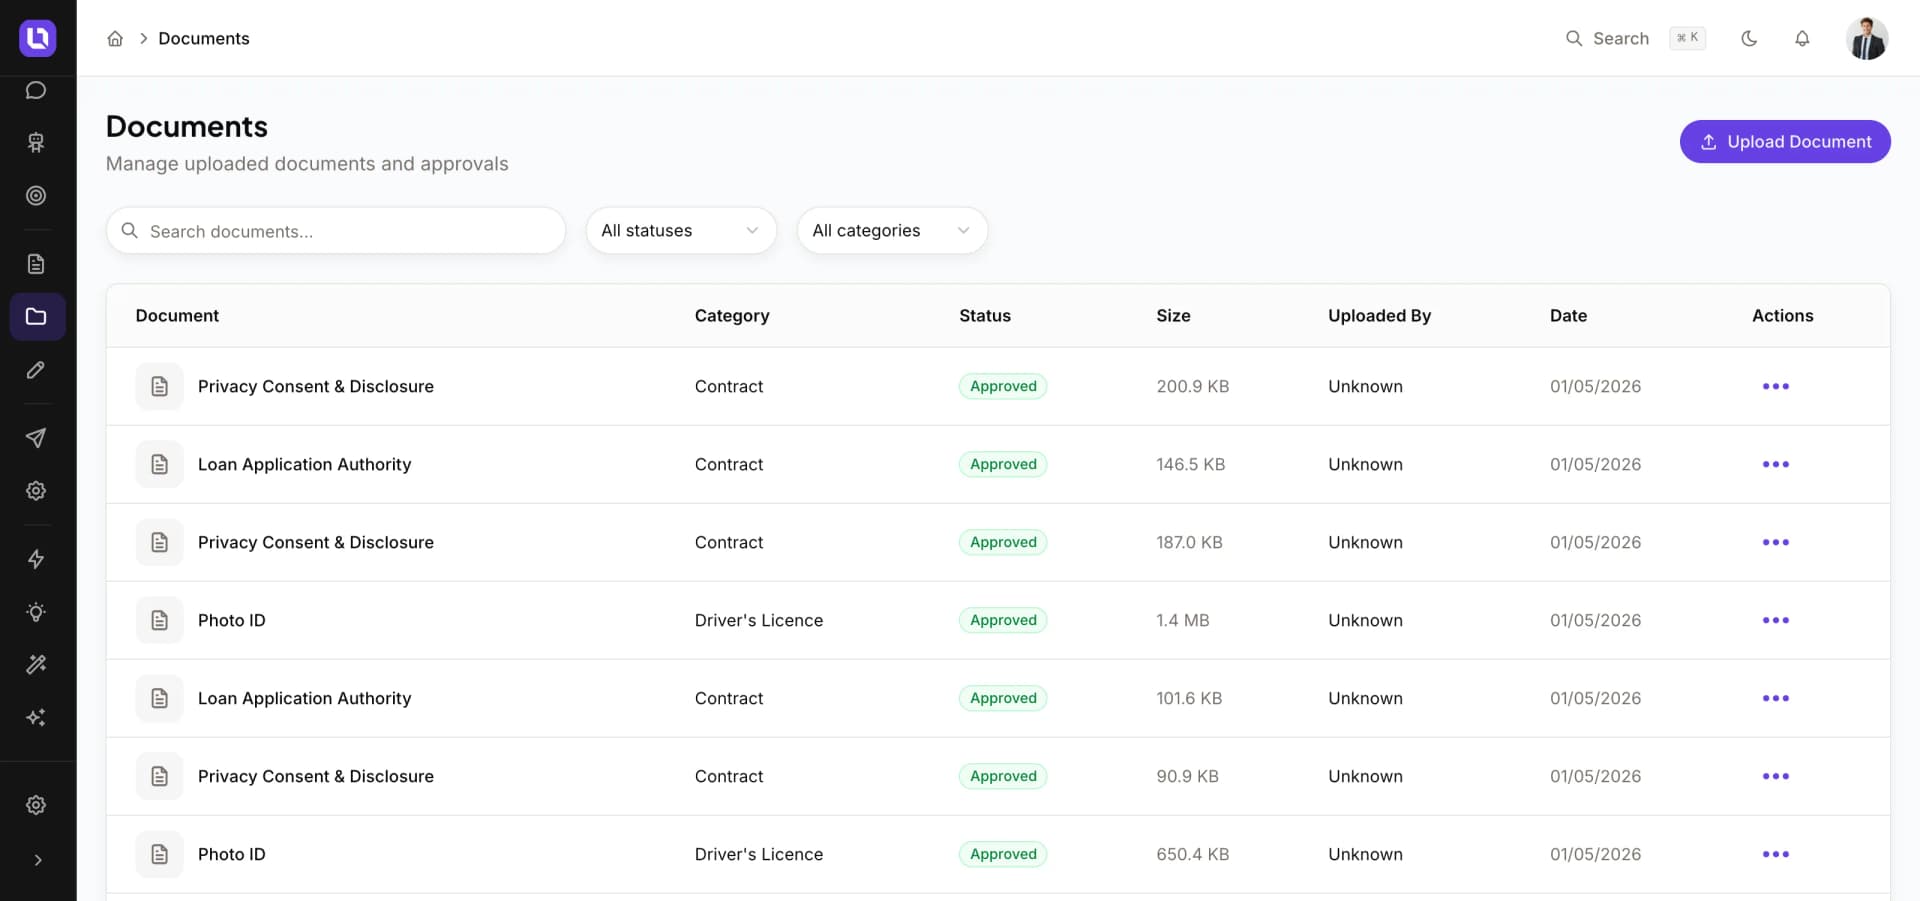
Task: Open the gear icon below the paper plane
Action: point(36,491)
